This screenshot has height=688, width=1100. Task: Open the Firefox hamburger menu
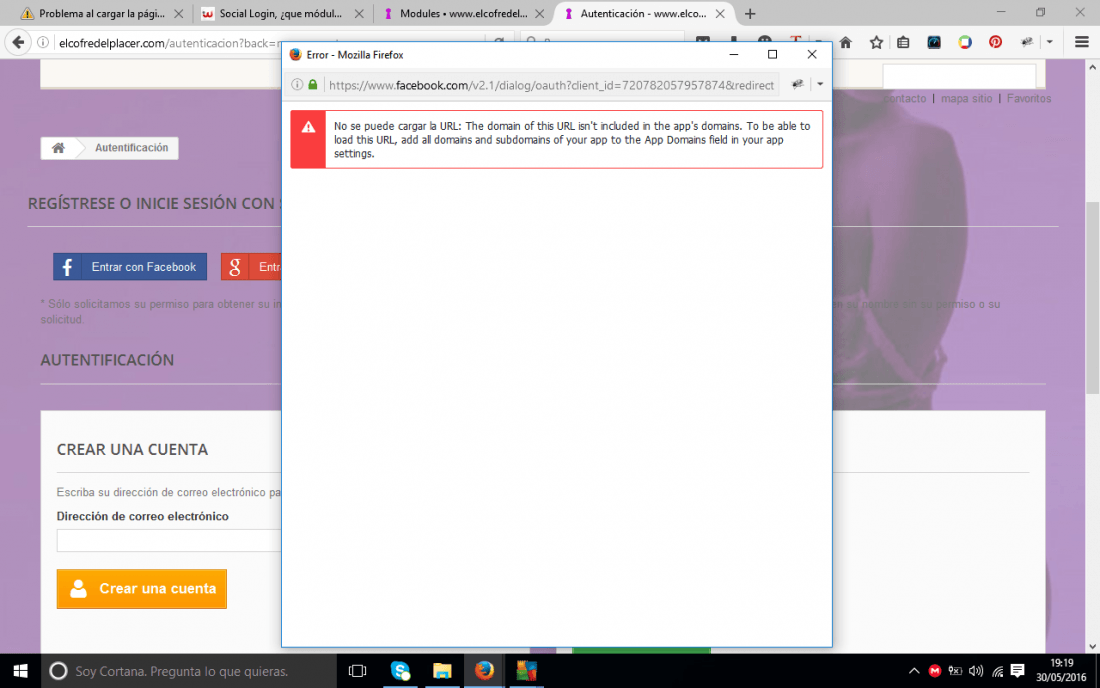pos(1081,43)
